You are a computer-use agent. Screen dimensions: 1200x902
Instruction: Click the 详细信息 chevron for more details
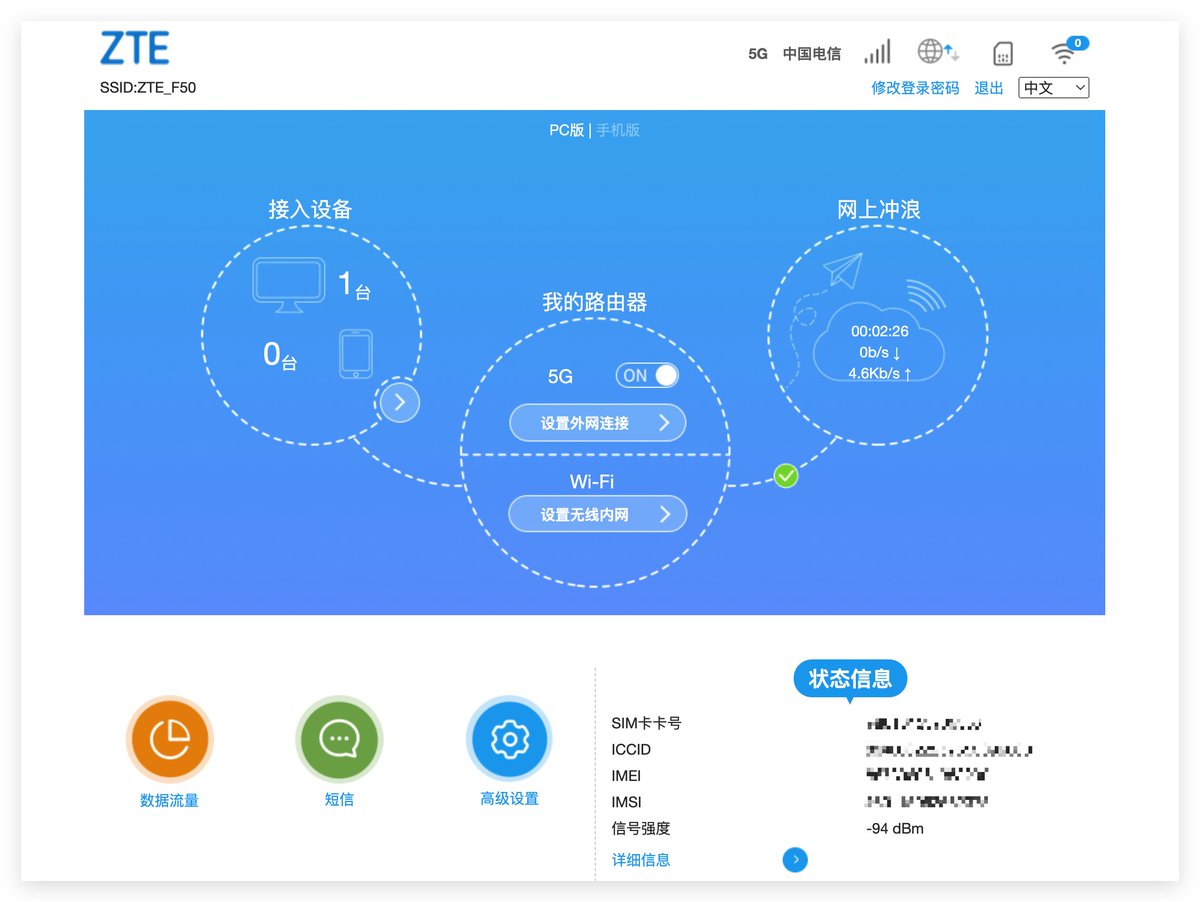795,859
